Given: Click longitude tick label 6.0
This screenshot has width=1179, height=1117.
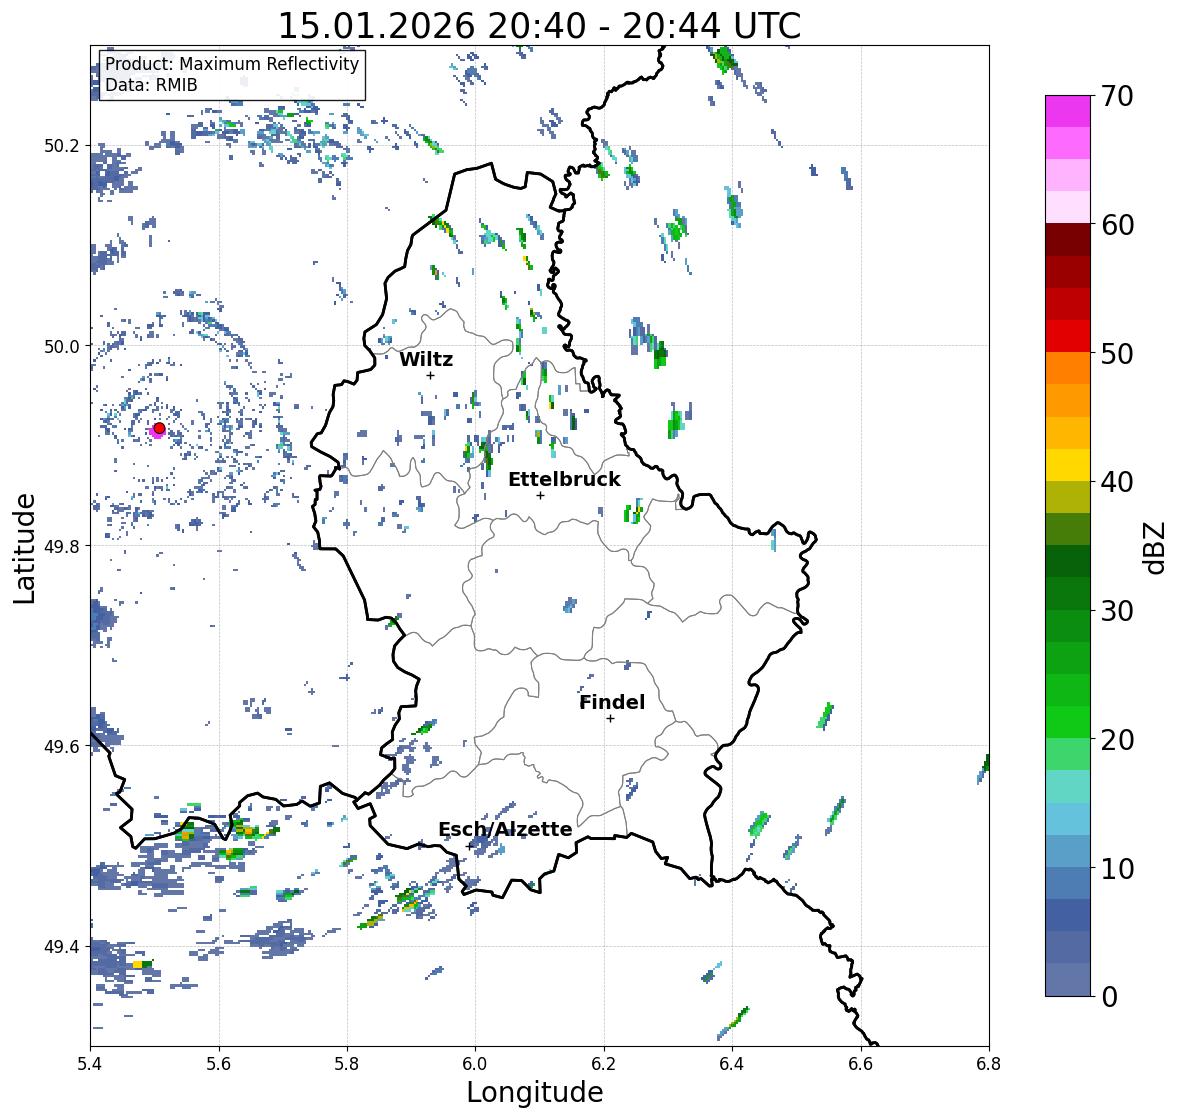Looking at the screenshot, I should pyautogui.click(x=475, y=1064).
